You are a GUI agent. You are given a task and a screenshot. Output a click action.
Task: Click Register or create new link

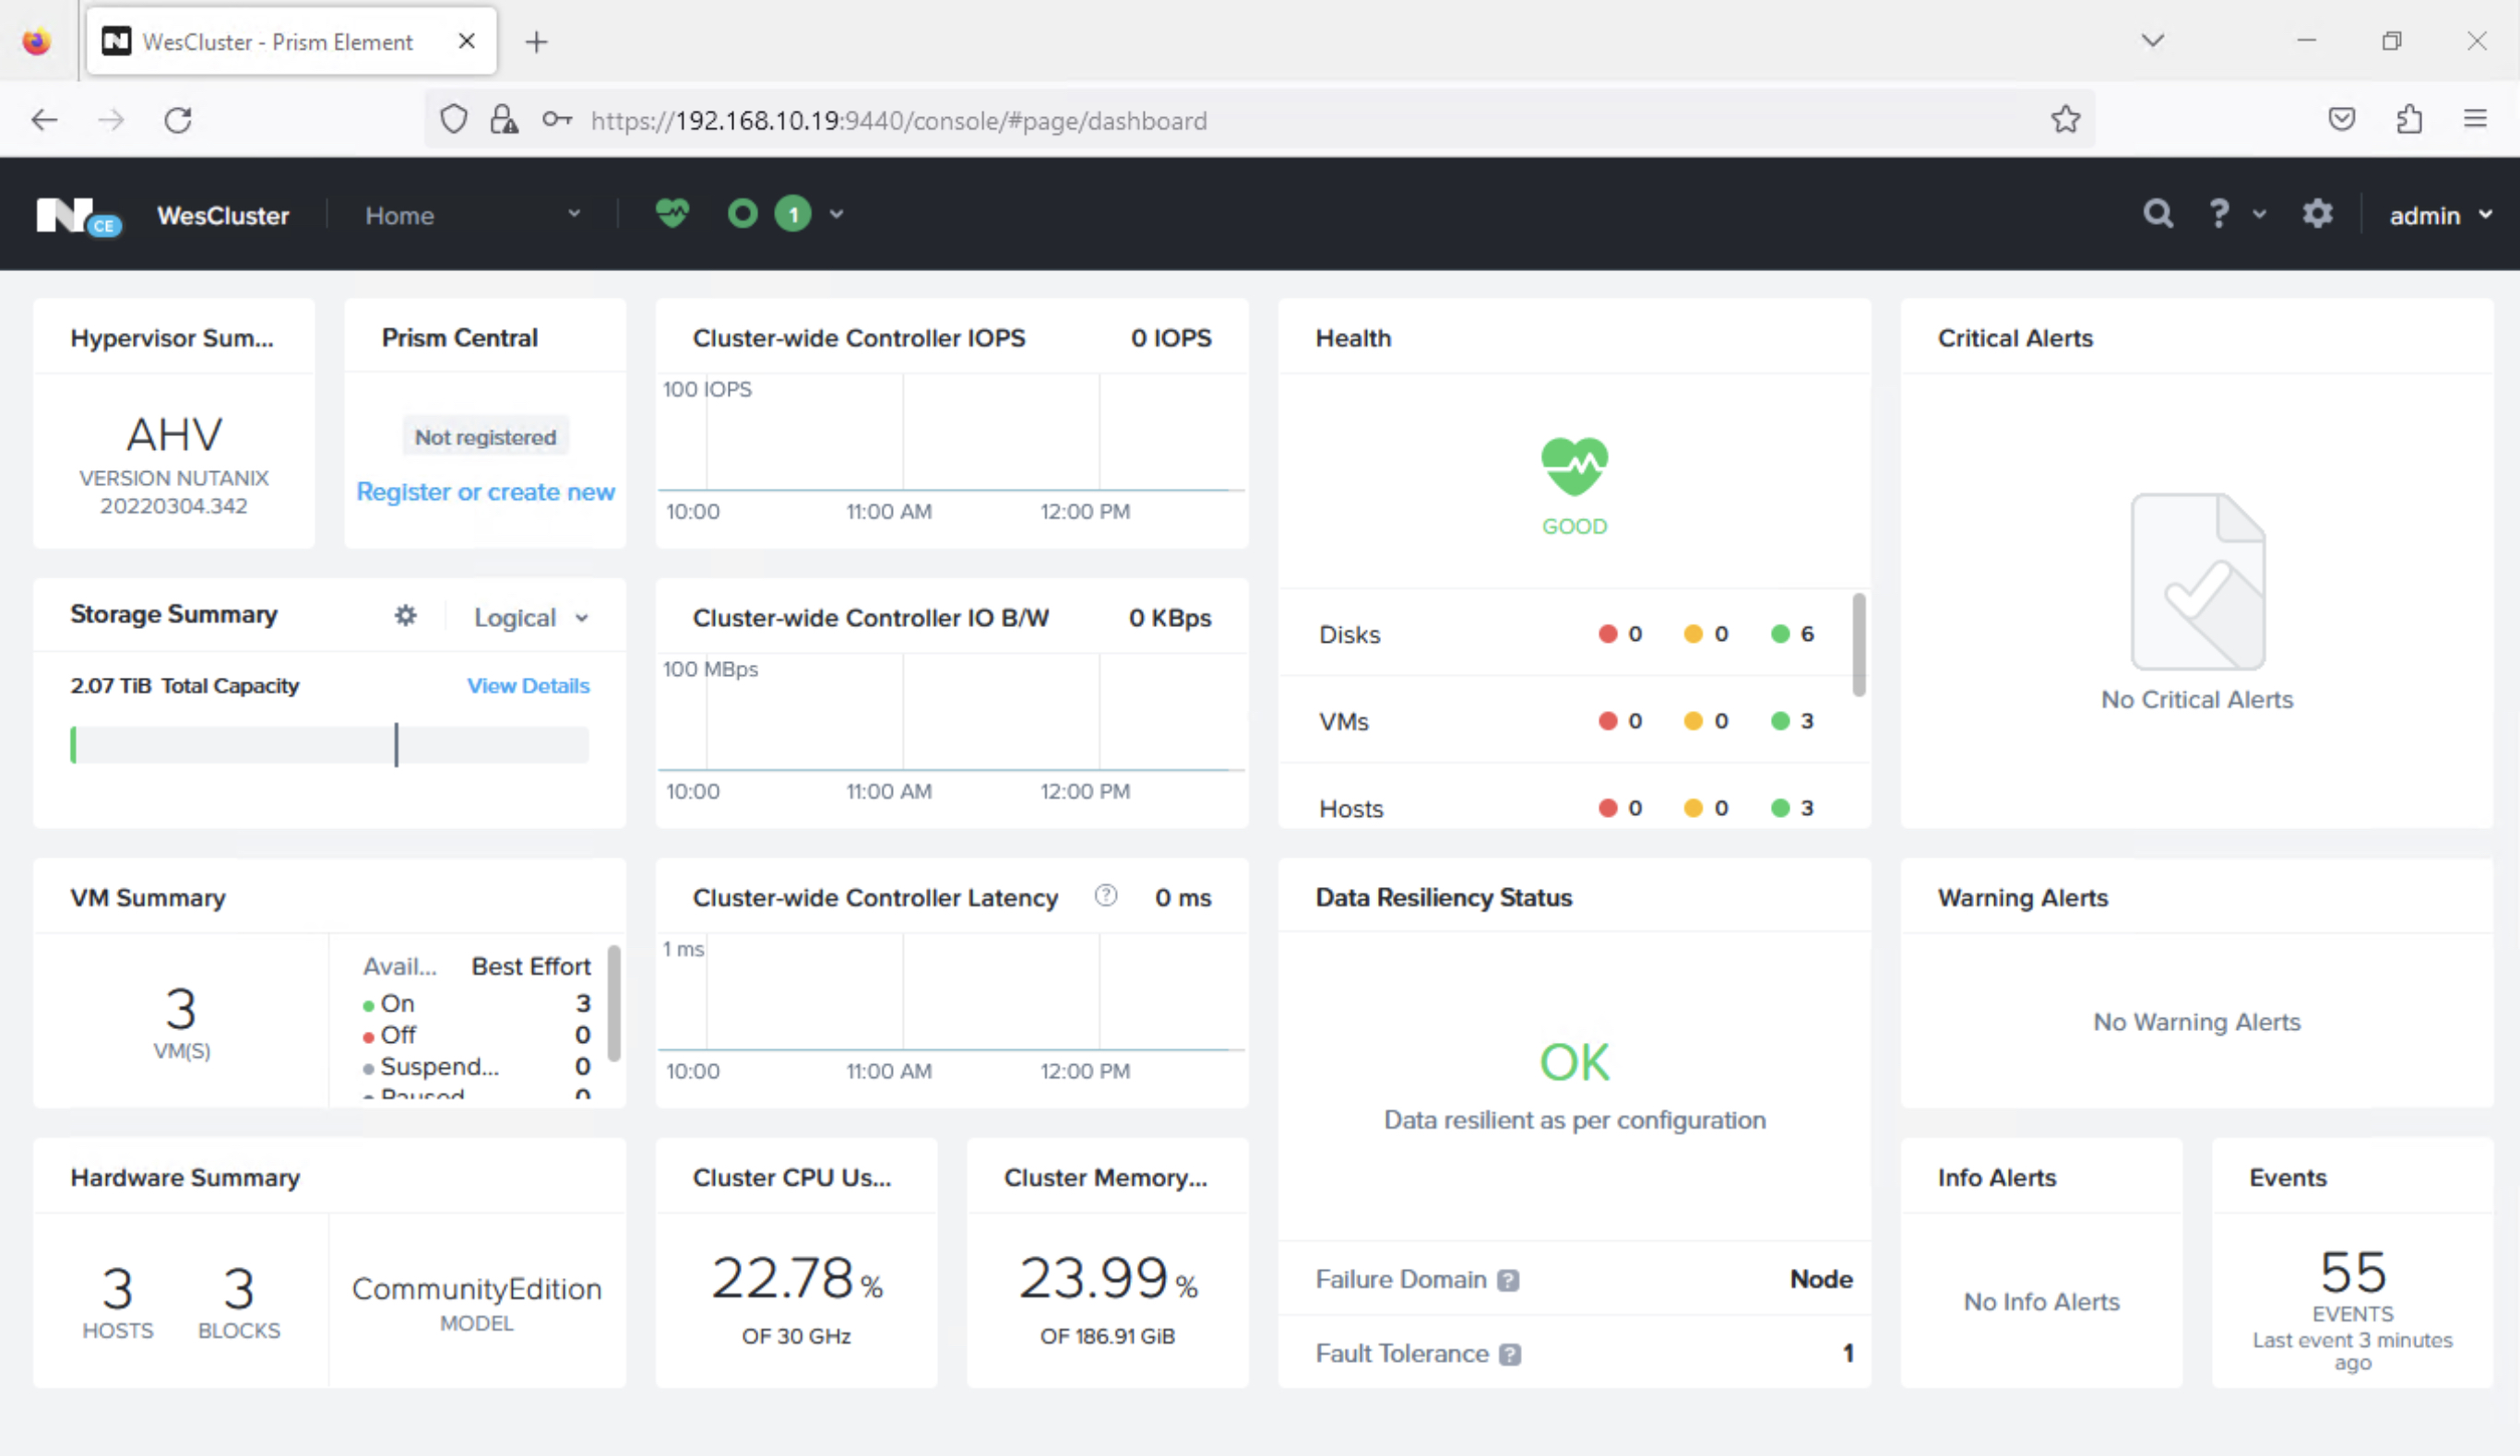485,492
